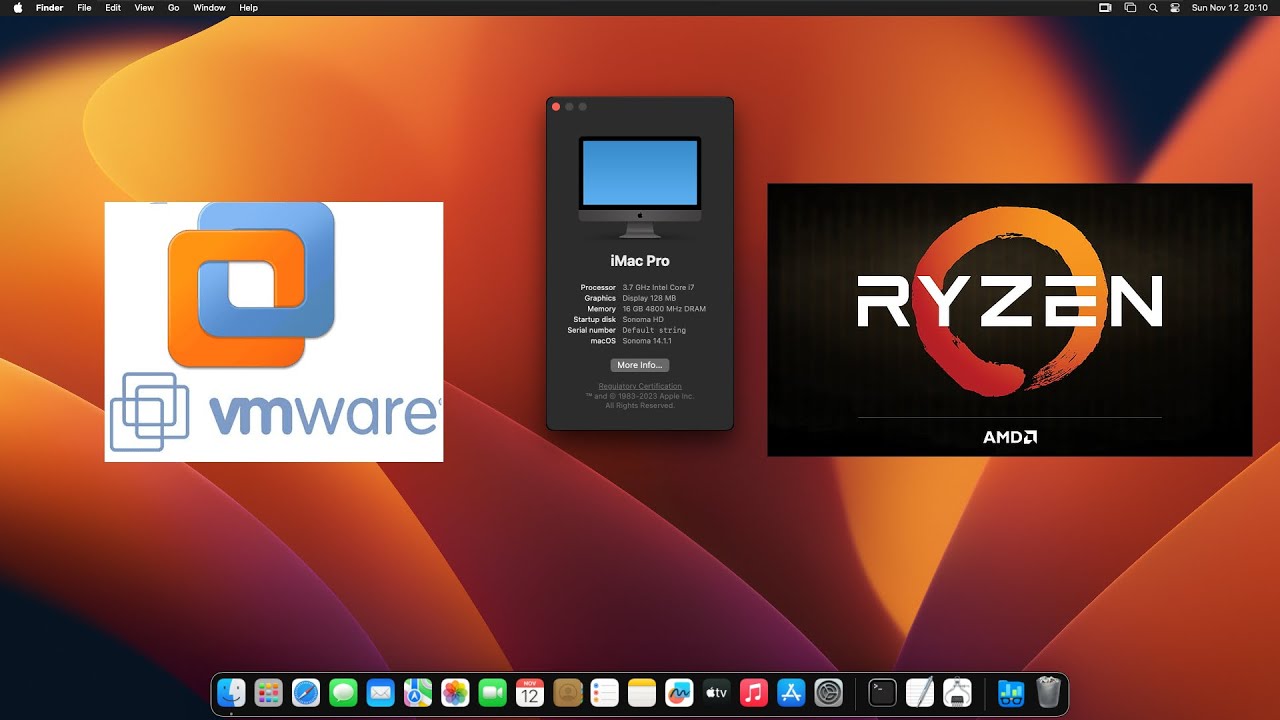Open the Apple menu

[17, 7]
